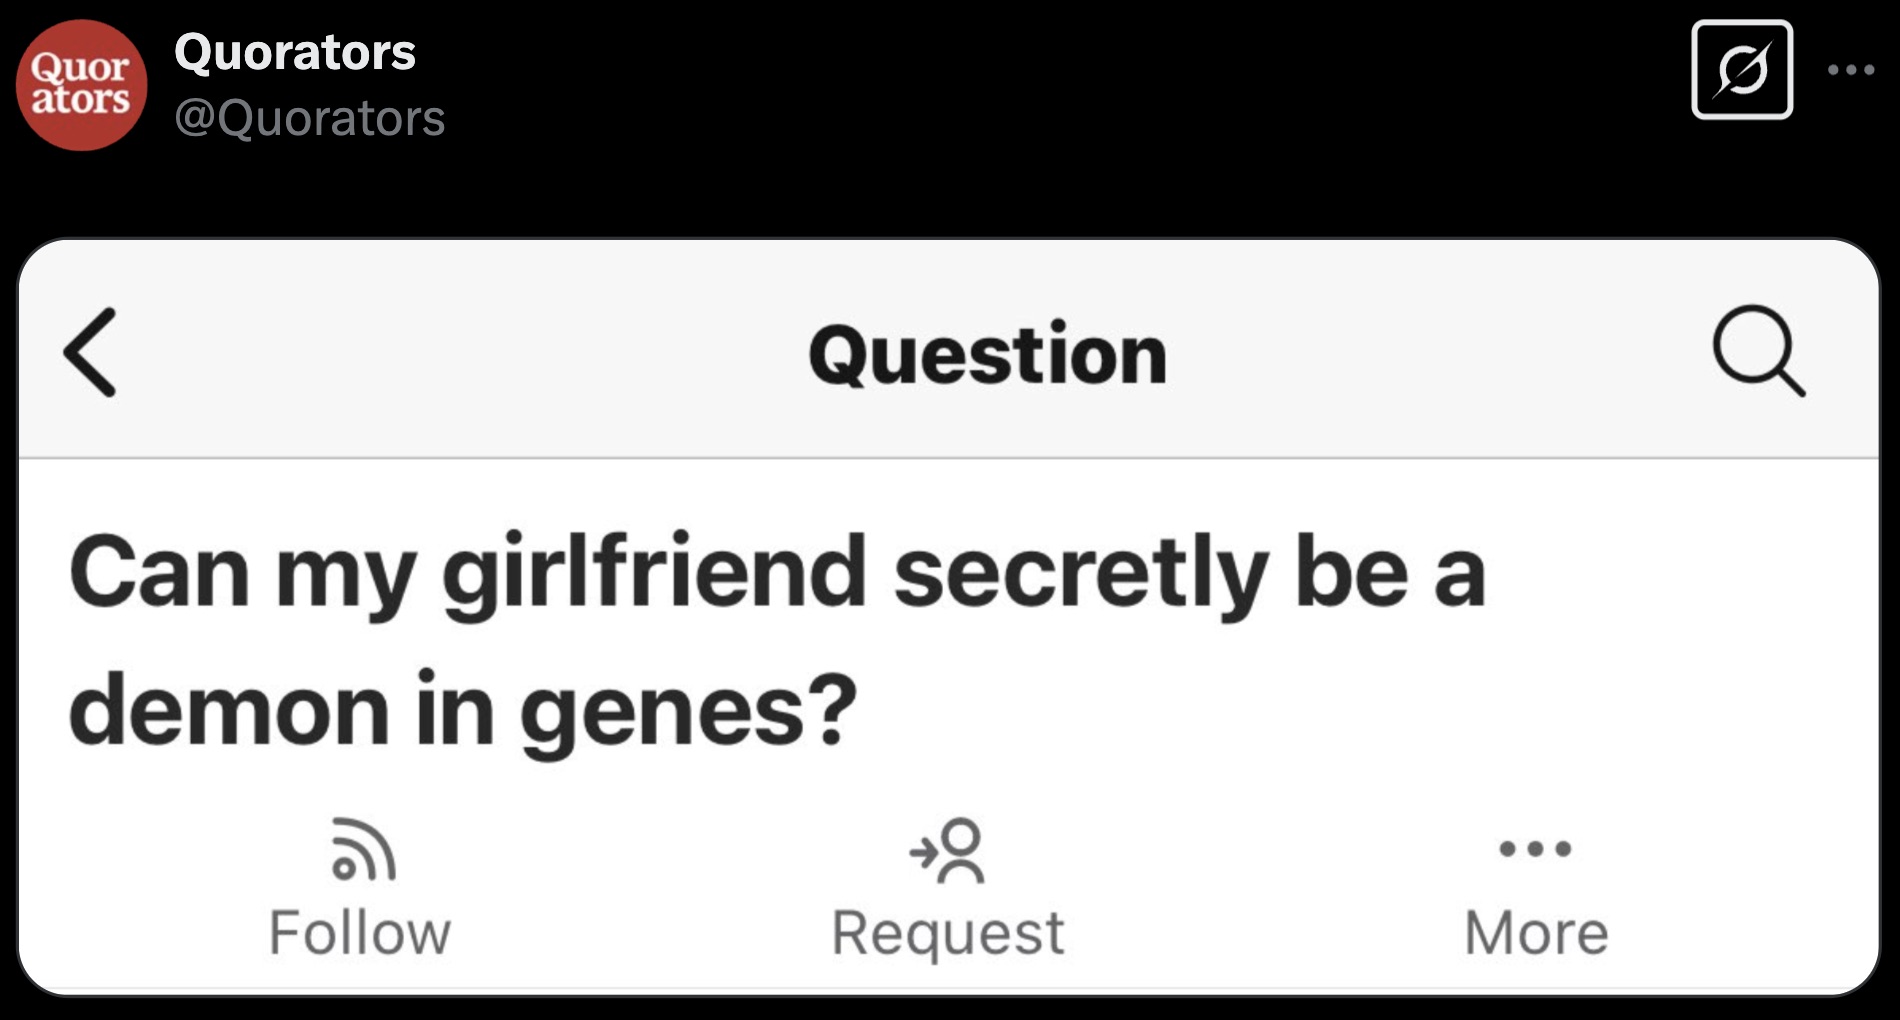Click the Follow feed signal icon
The height and width of the screenshot is (1020, 1900).
tap(363, 849)
